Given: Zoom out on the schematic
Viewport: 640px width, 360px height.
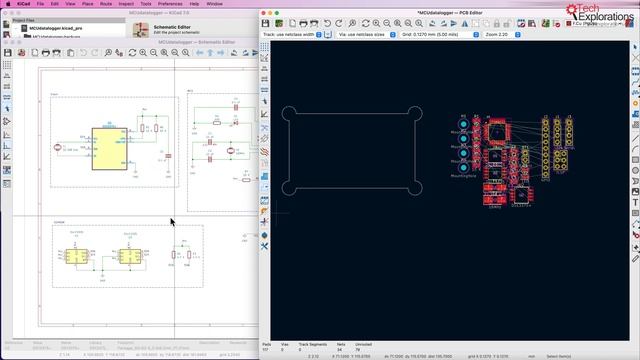Looking at the screenshot, I should pyautogui.click(x=153, y=53).
